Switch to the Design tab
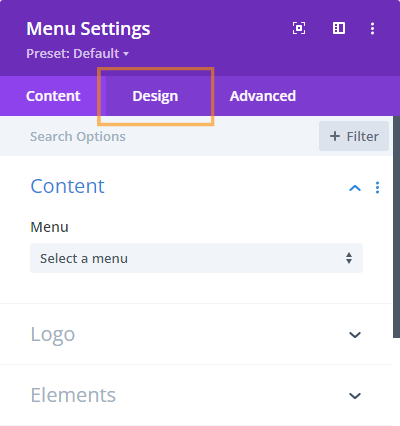This screenshot has height=426, width=400. (155, 96)
